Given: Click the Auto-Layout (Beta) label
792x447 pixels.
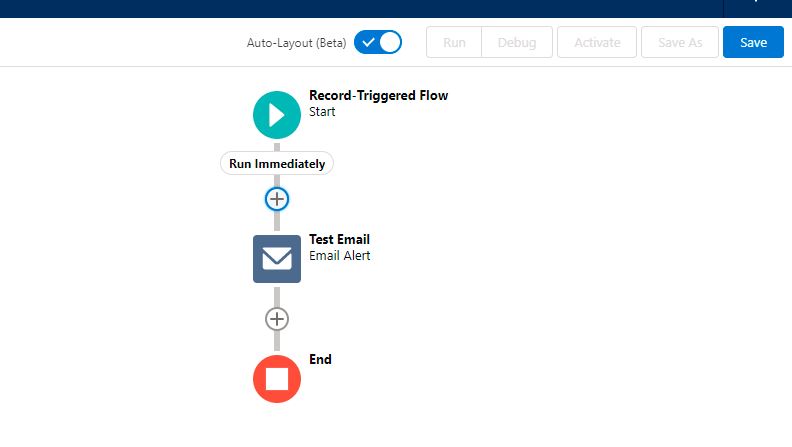Looking at the screenshot, I should pos(296,43).
